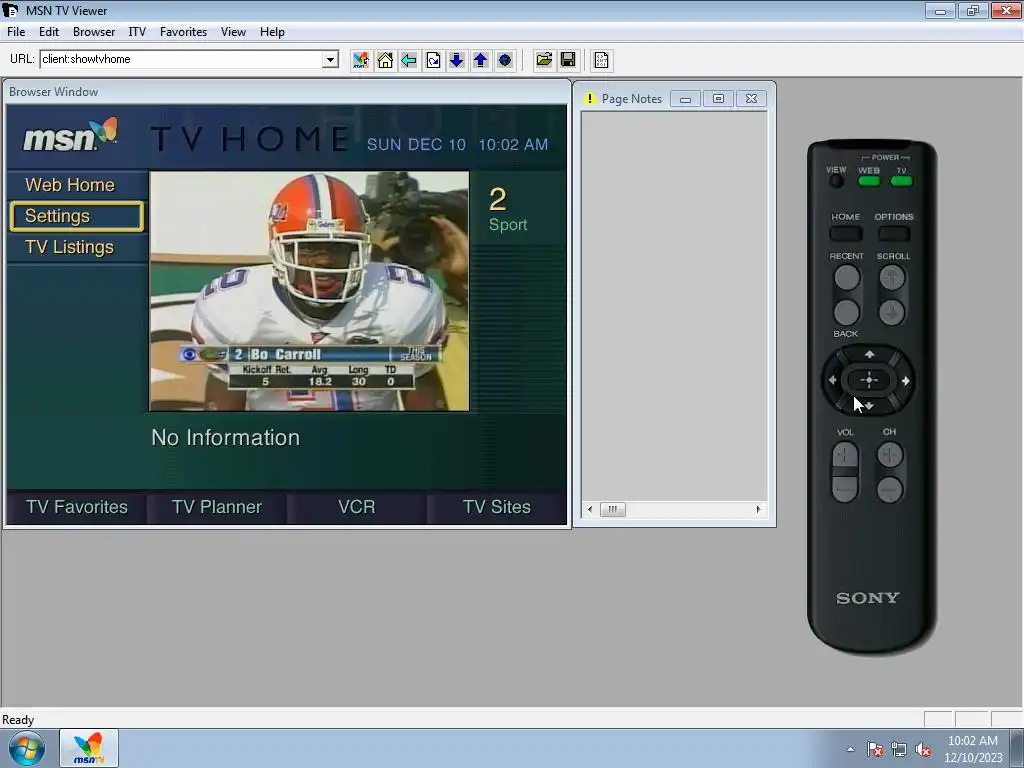Open the URL dropdown arrow

point(330,59)
